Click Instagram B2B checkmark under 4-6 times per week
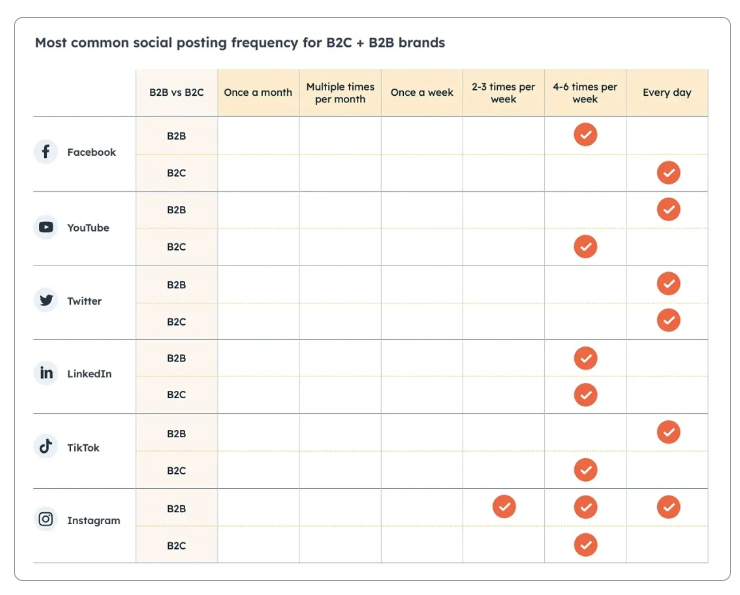This screenshot has height=595, width=740. pyautogui.click(x=585, y=507)
